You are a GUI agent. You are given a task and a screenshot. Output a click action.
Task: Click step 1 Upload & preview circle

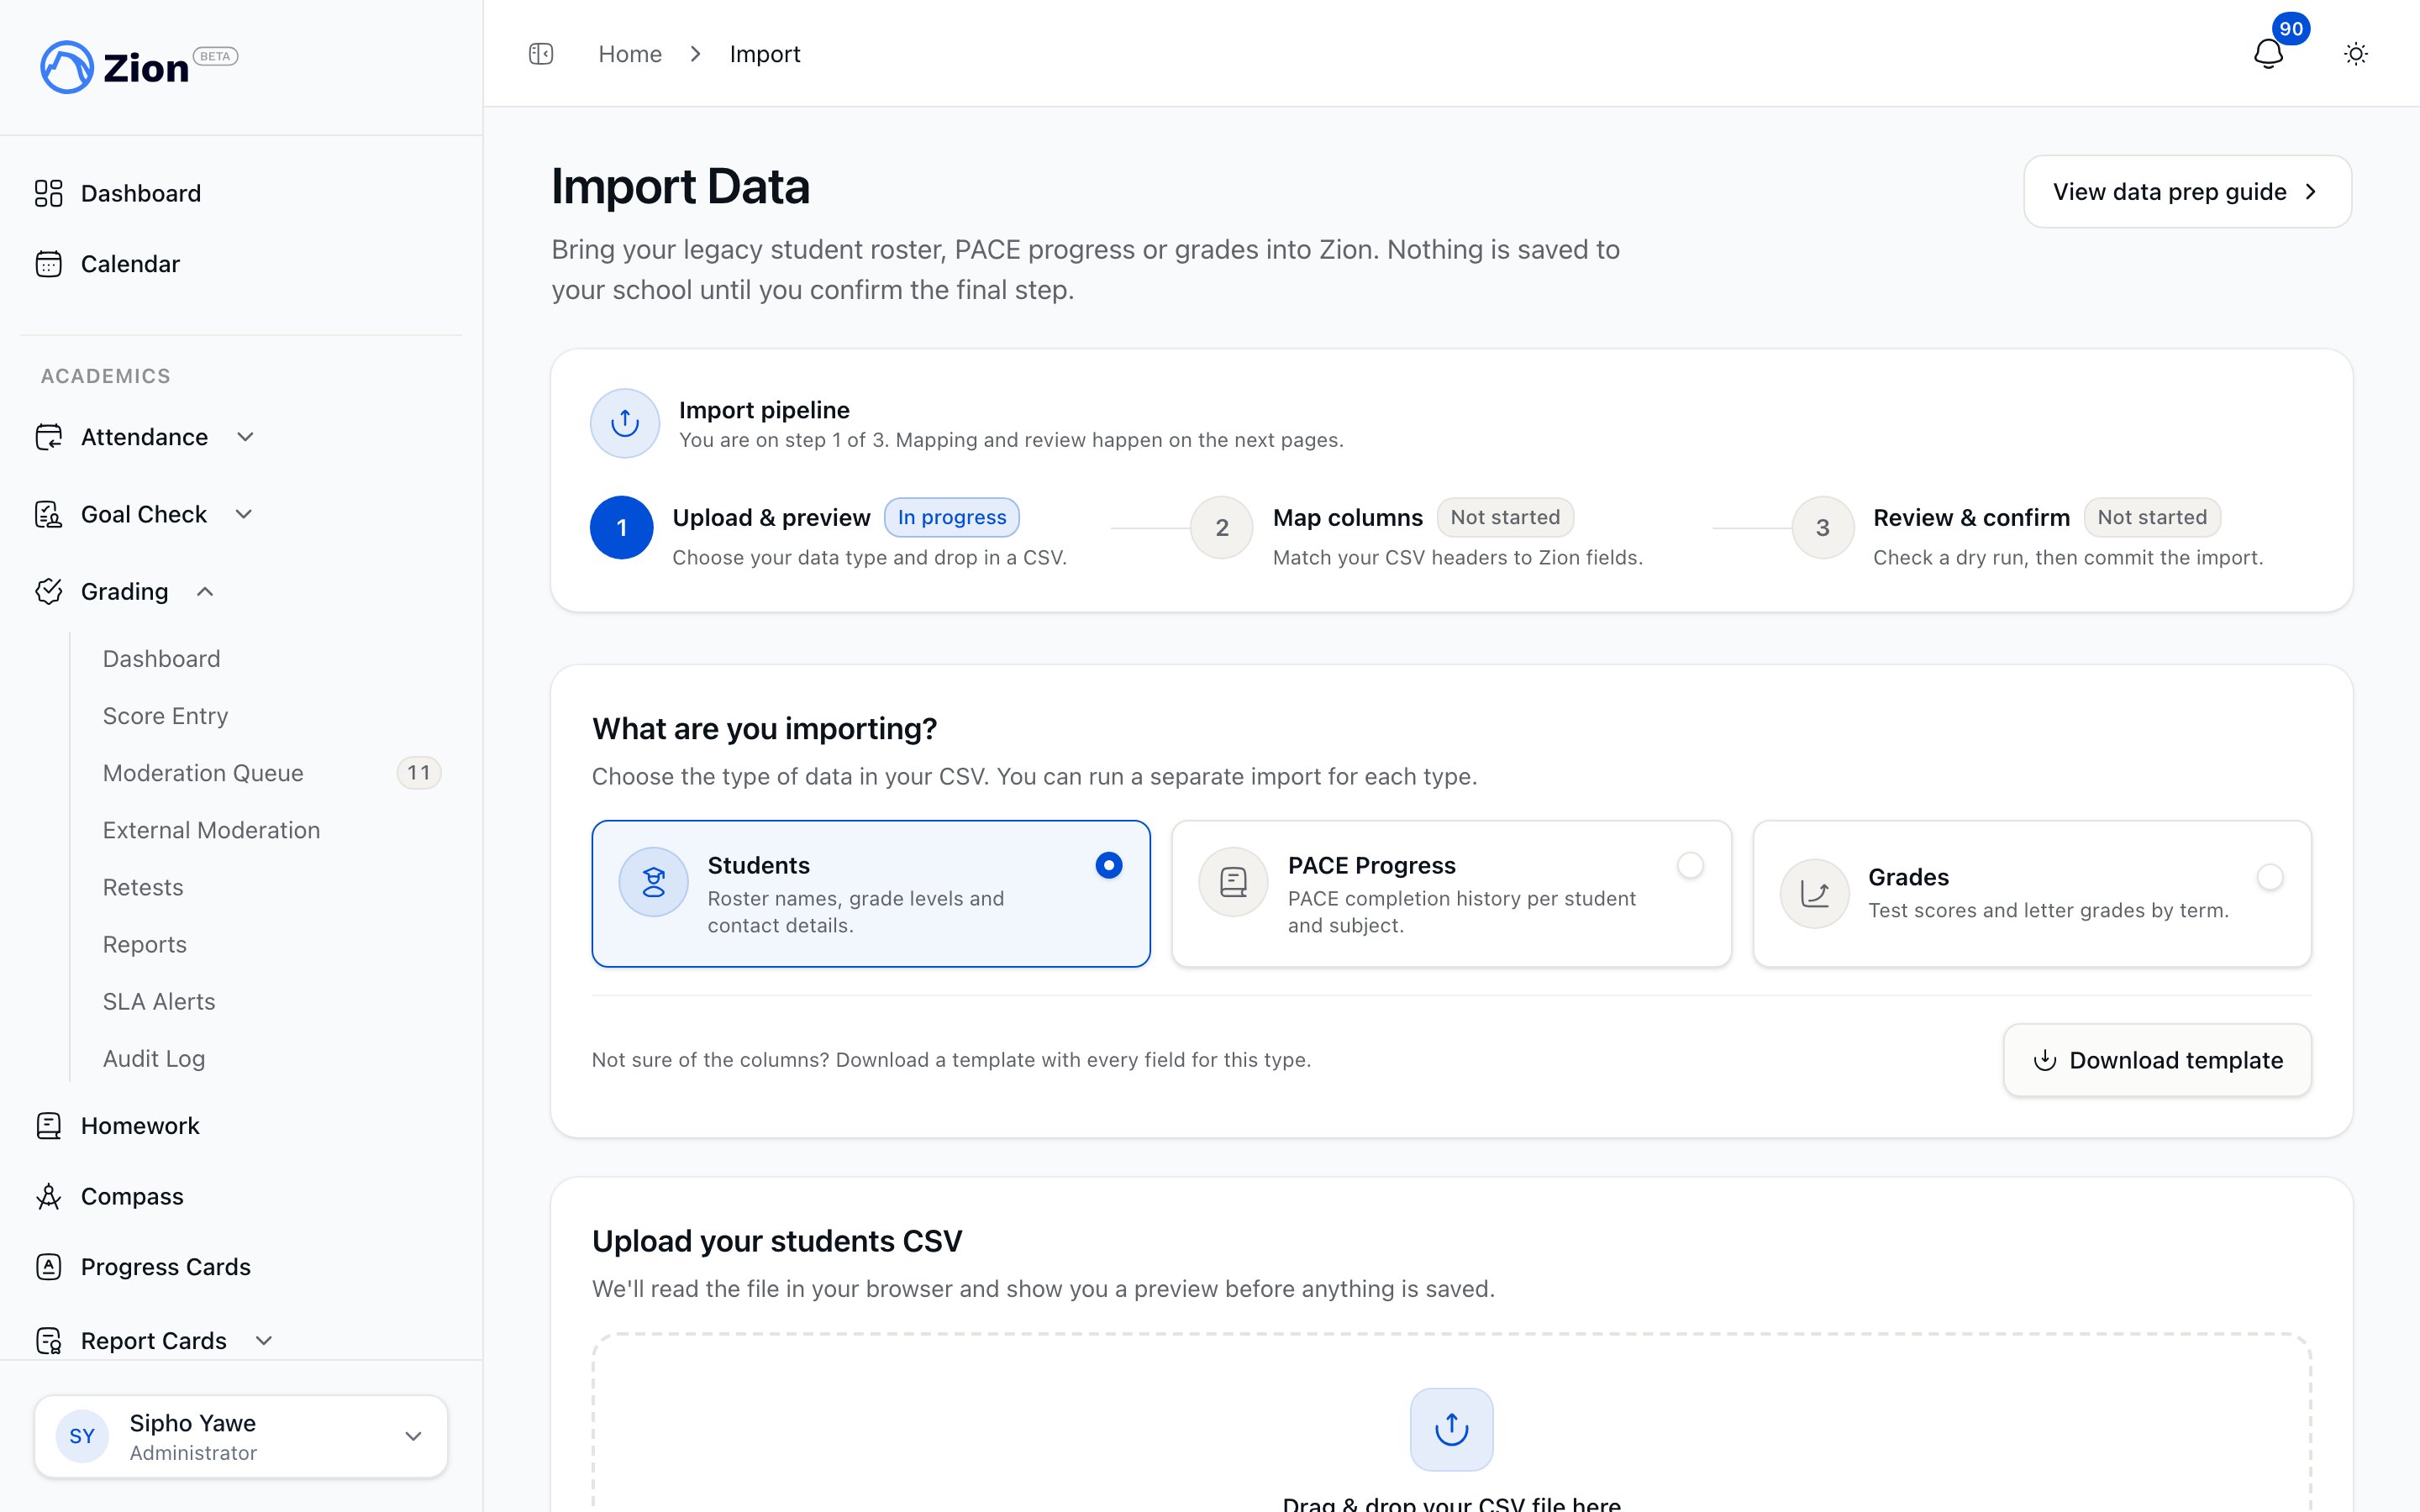621,527
